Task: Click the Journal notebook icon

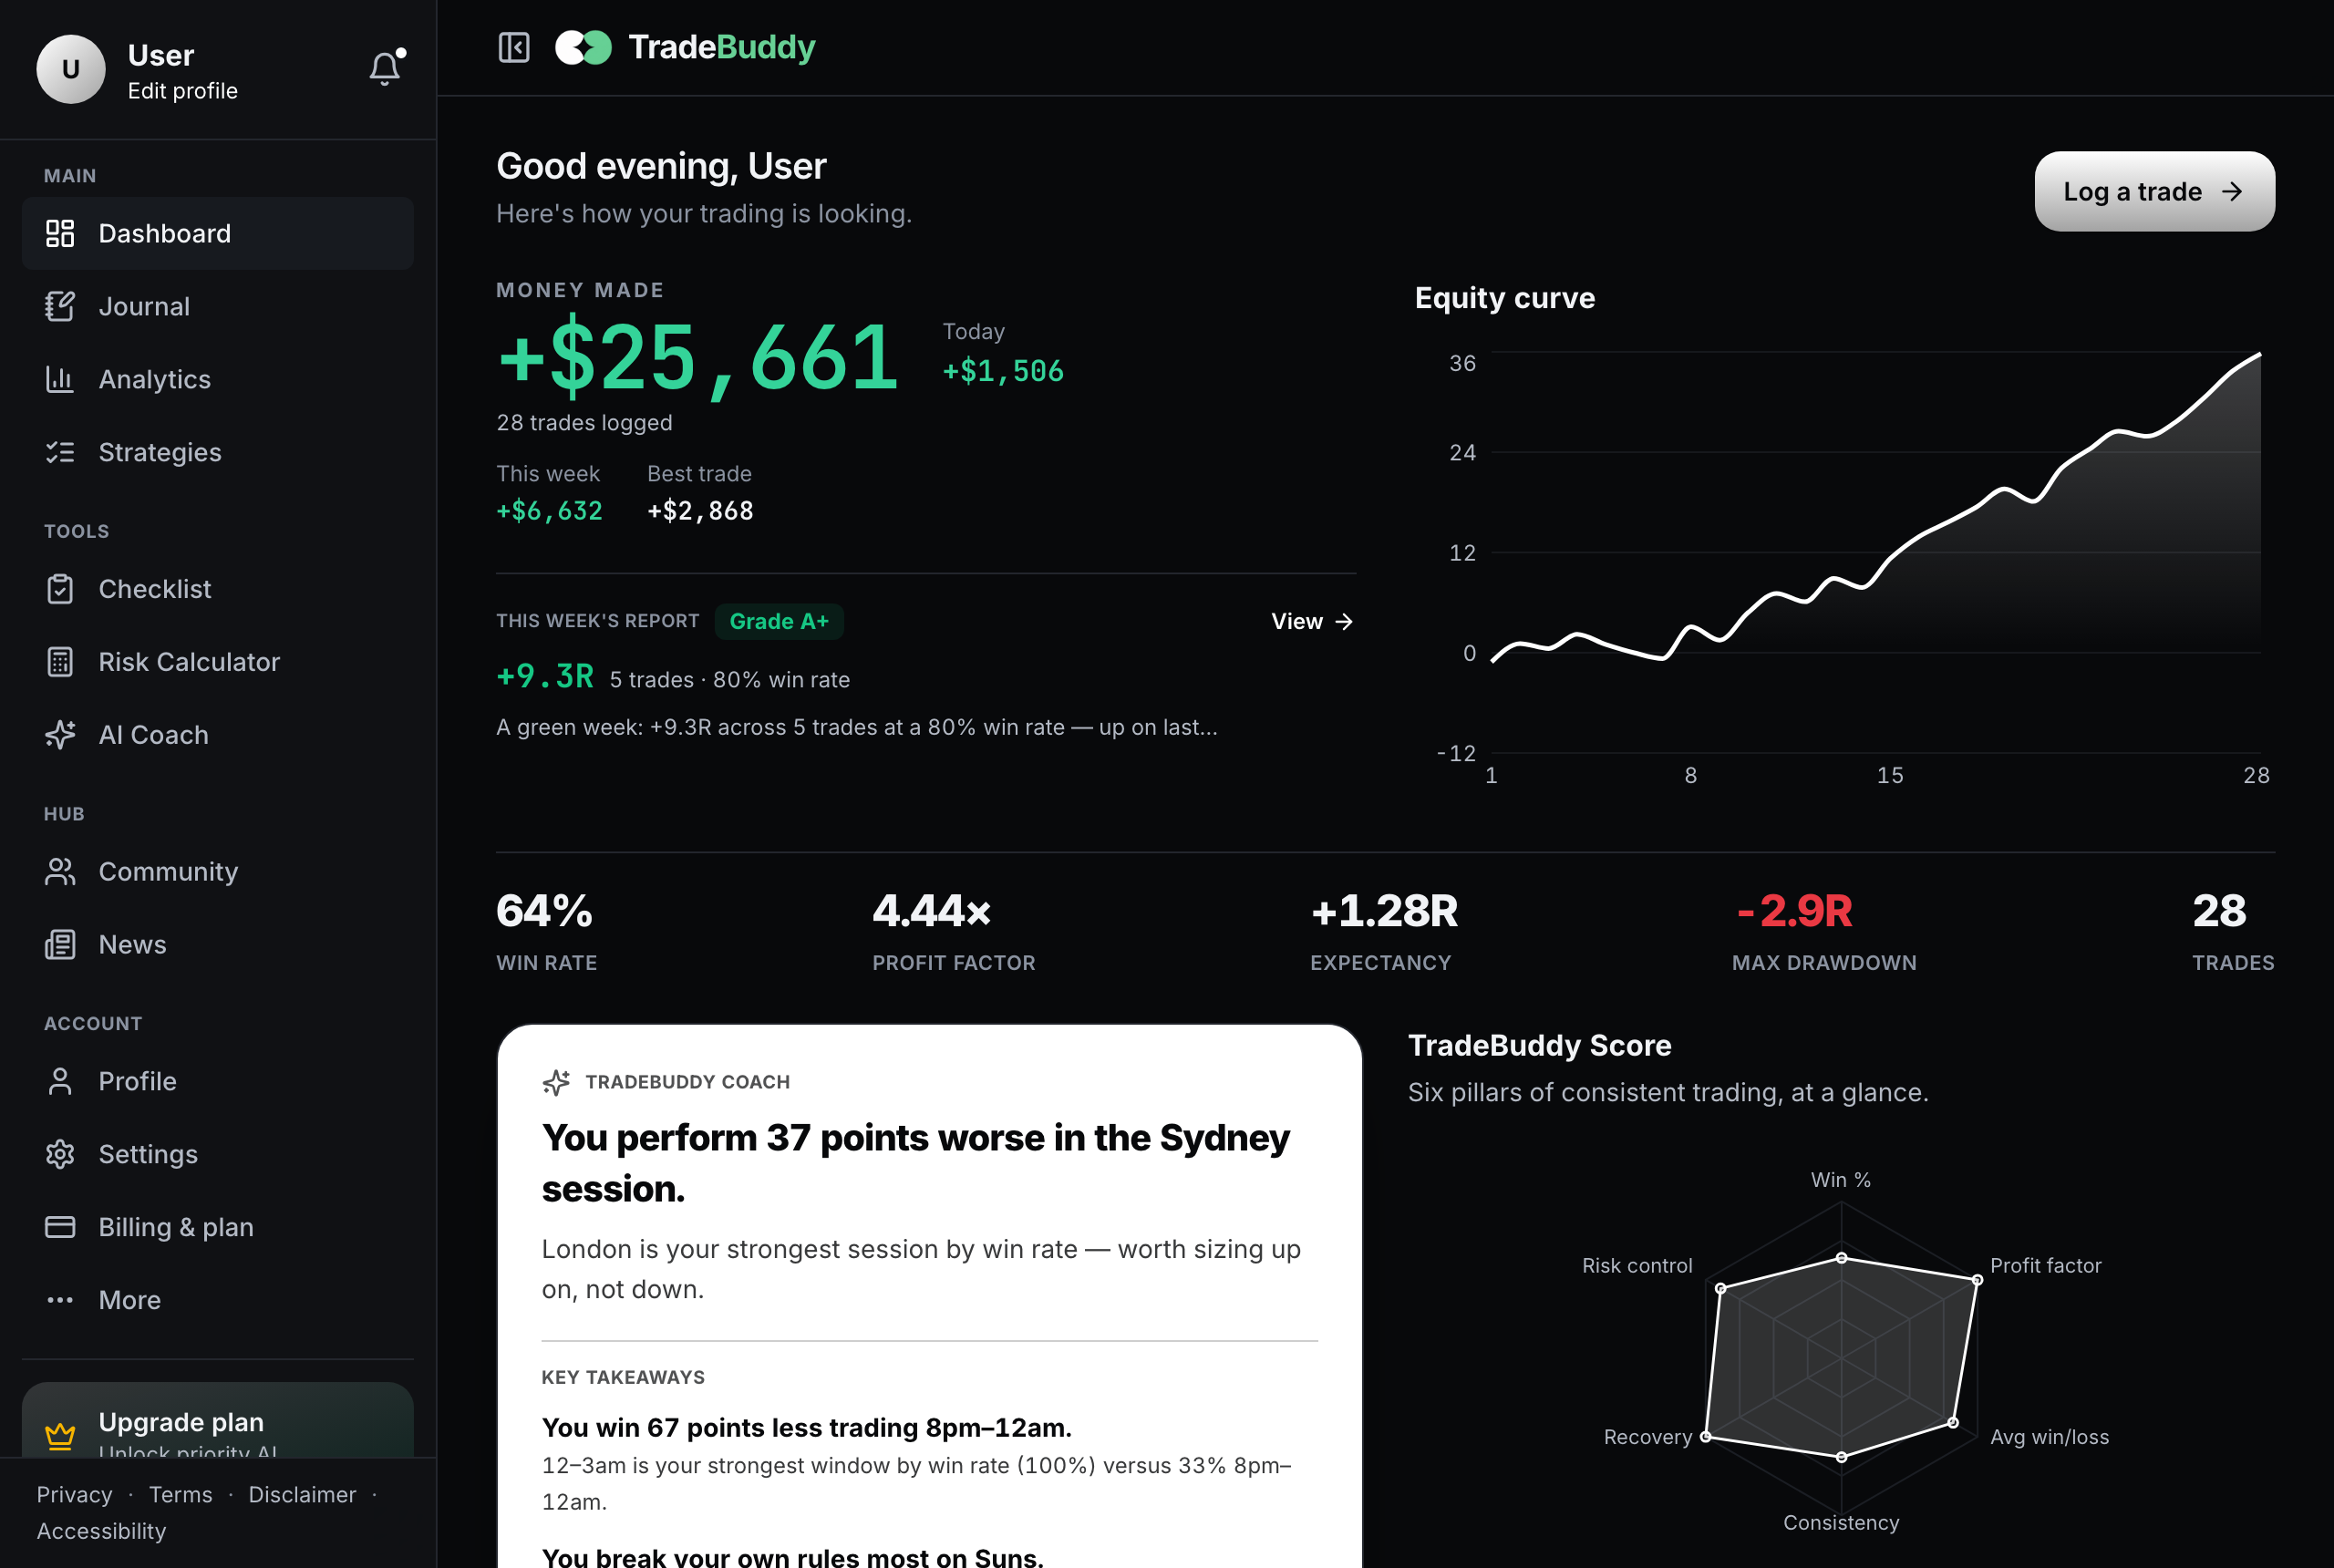Action: pos(60,306)
